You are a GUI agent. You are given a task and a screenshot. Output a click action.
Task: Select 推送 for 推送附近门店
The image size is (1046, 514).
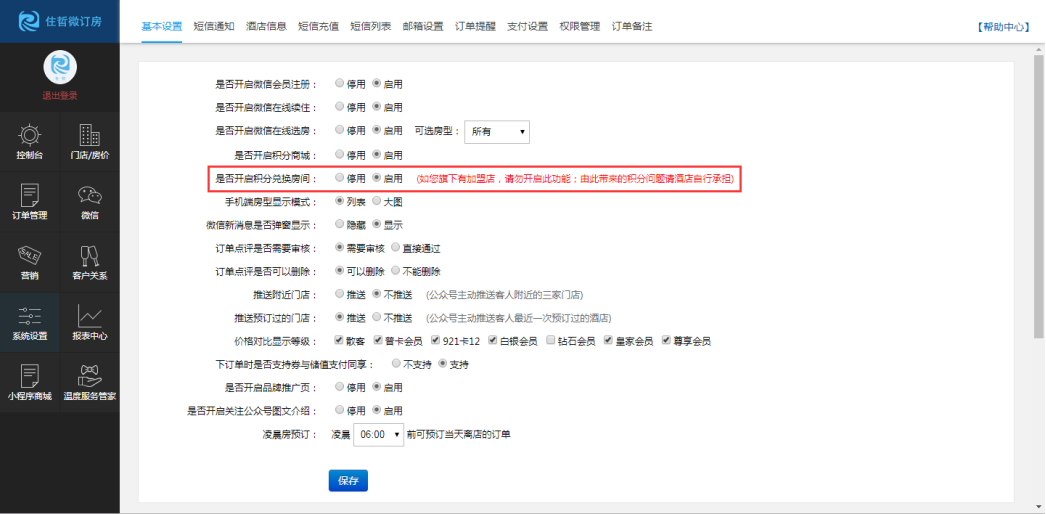click(x=340, y=294)
